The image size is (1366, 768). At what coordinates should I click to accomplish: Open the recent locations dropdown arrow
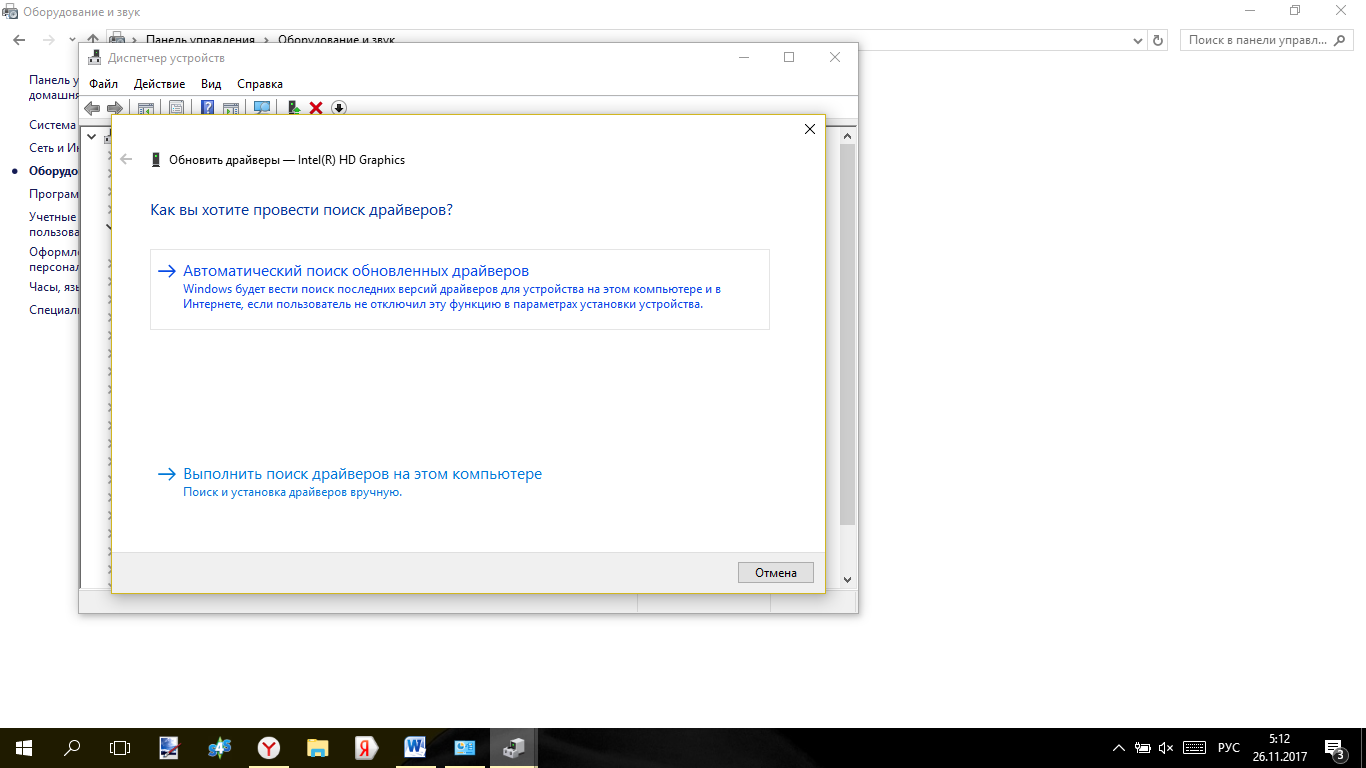72,40
